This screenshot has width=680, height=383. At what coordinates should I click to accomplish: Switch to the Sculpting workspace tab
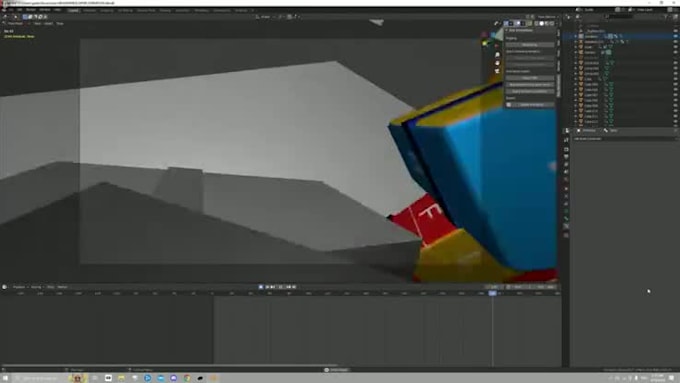coord(107,10)
